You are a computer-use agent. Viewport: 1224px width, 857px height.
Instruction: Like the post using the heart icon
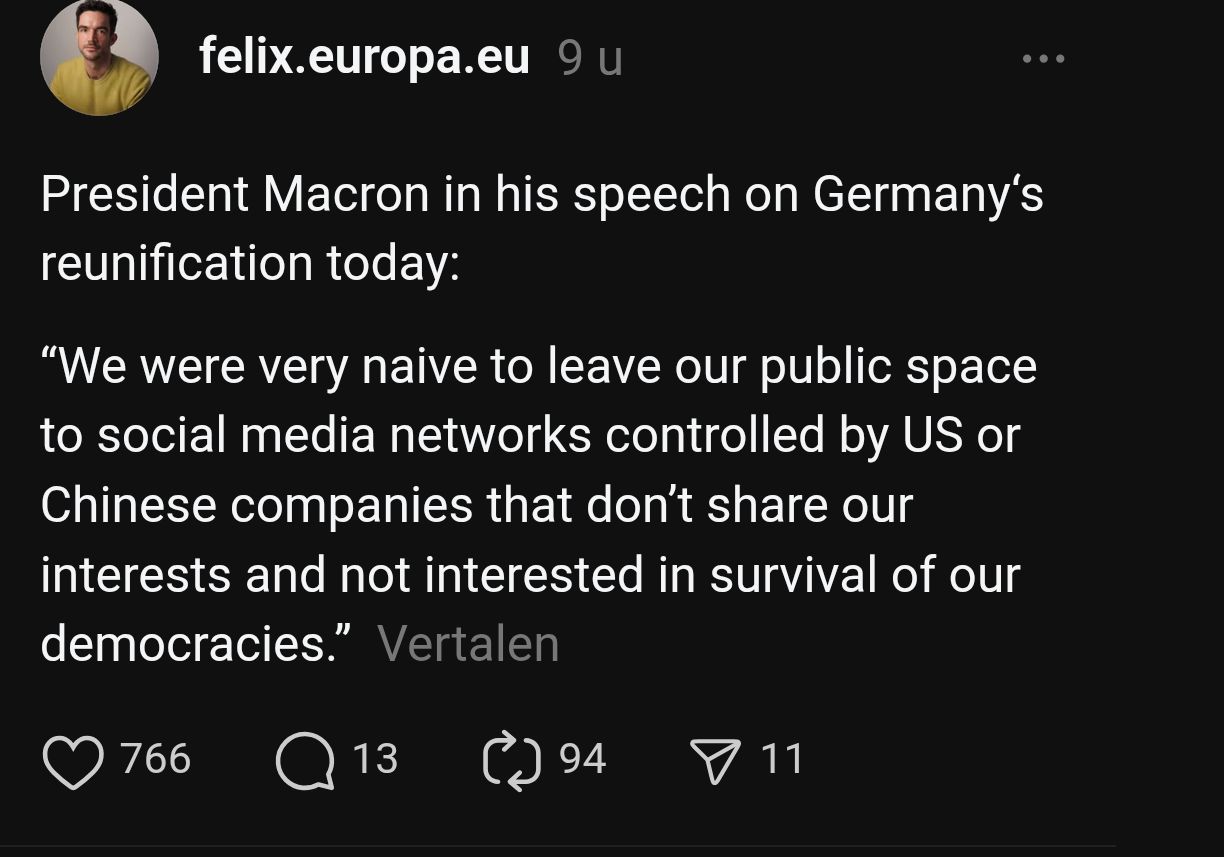(x=74, y=760)
